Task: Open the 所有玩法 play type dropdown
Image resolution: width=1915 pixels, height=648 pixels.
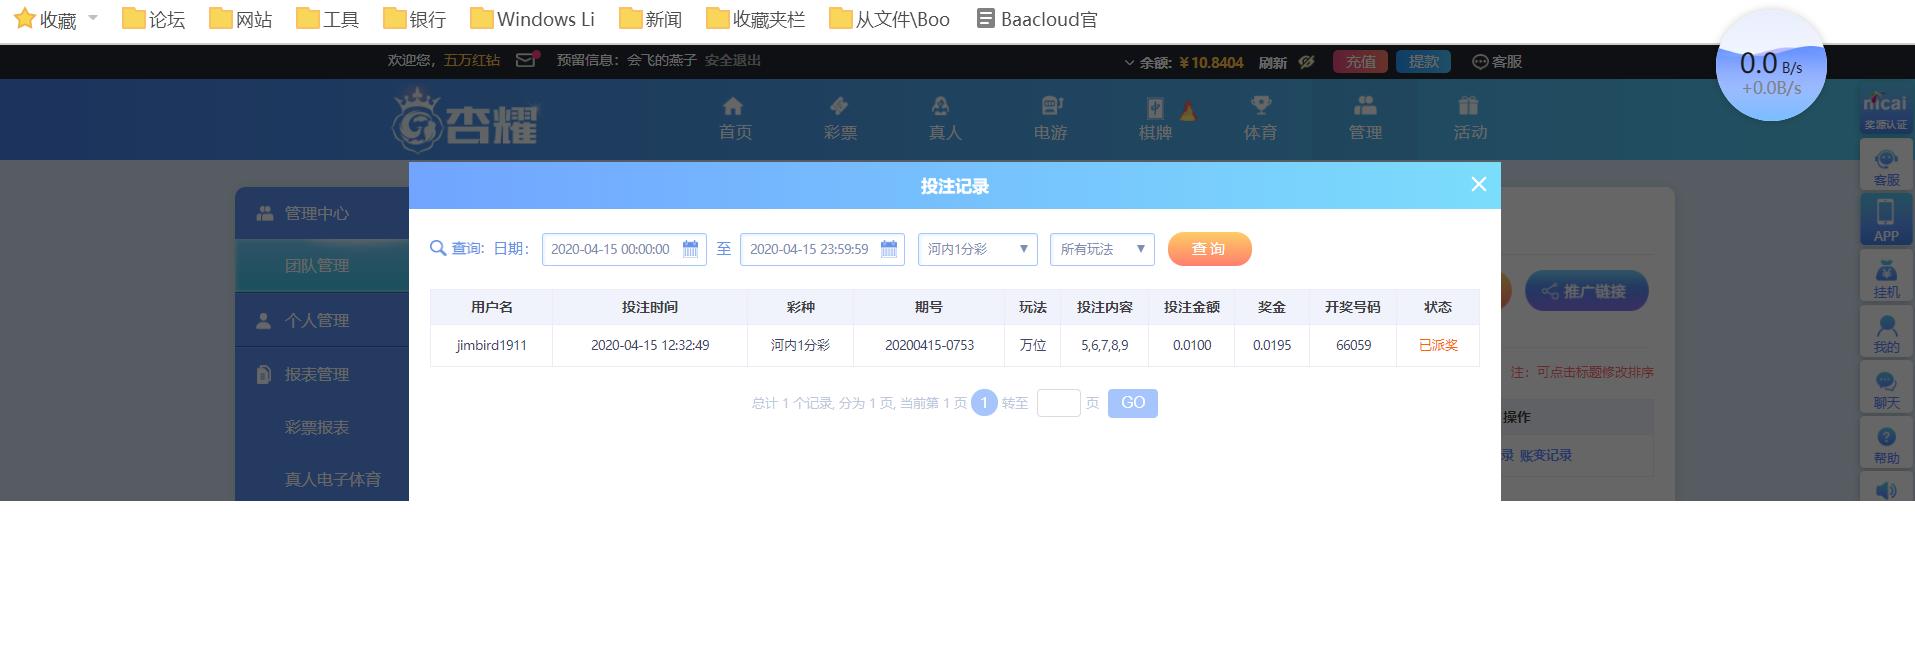Action: pos(1102,249)
